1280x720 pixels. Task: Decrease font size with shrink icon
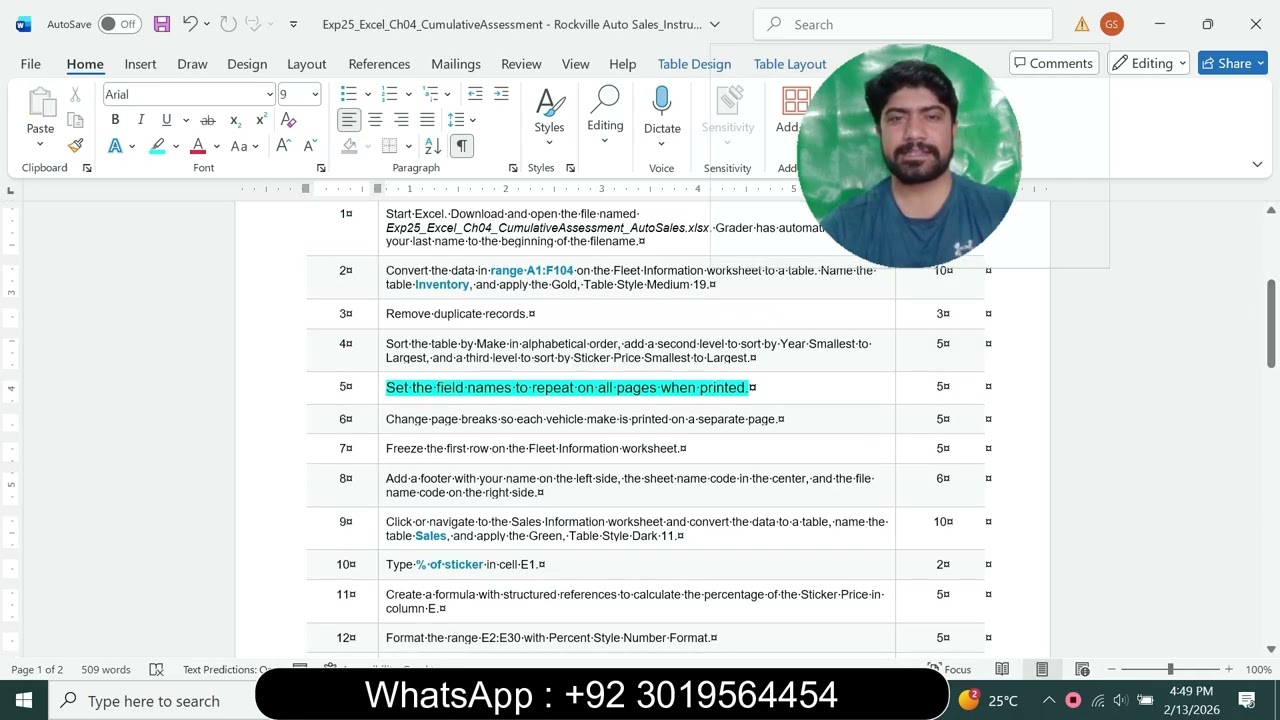pyautogui.click(x=310, y=146)
